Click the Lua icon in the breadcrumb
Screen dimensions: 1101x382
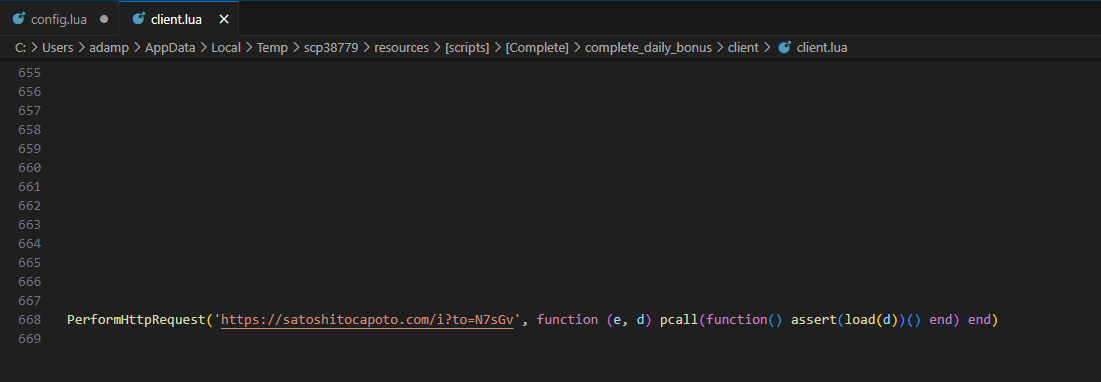point(784,47)
